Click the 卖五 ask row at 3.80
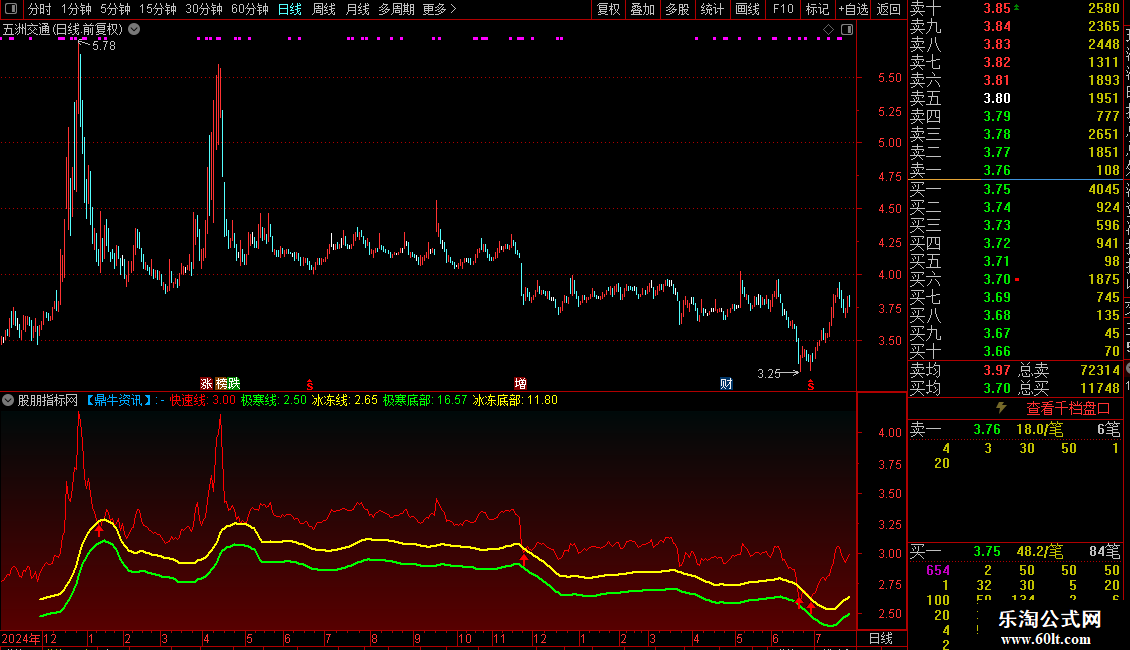This screenshot has height=650, width=1130. pyautogui.click(x=1015, y=98)
